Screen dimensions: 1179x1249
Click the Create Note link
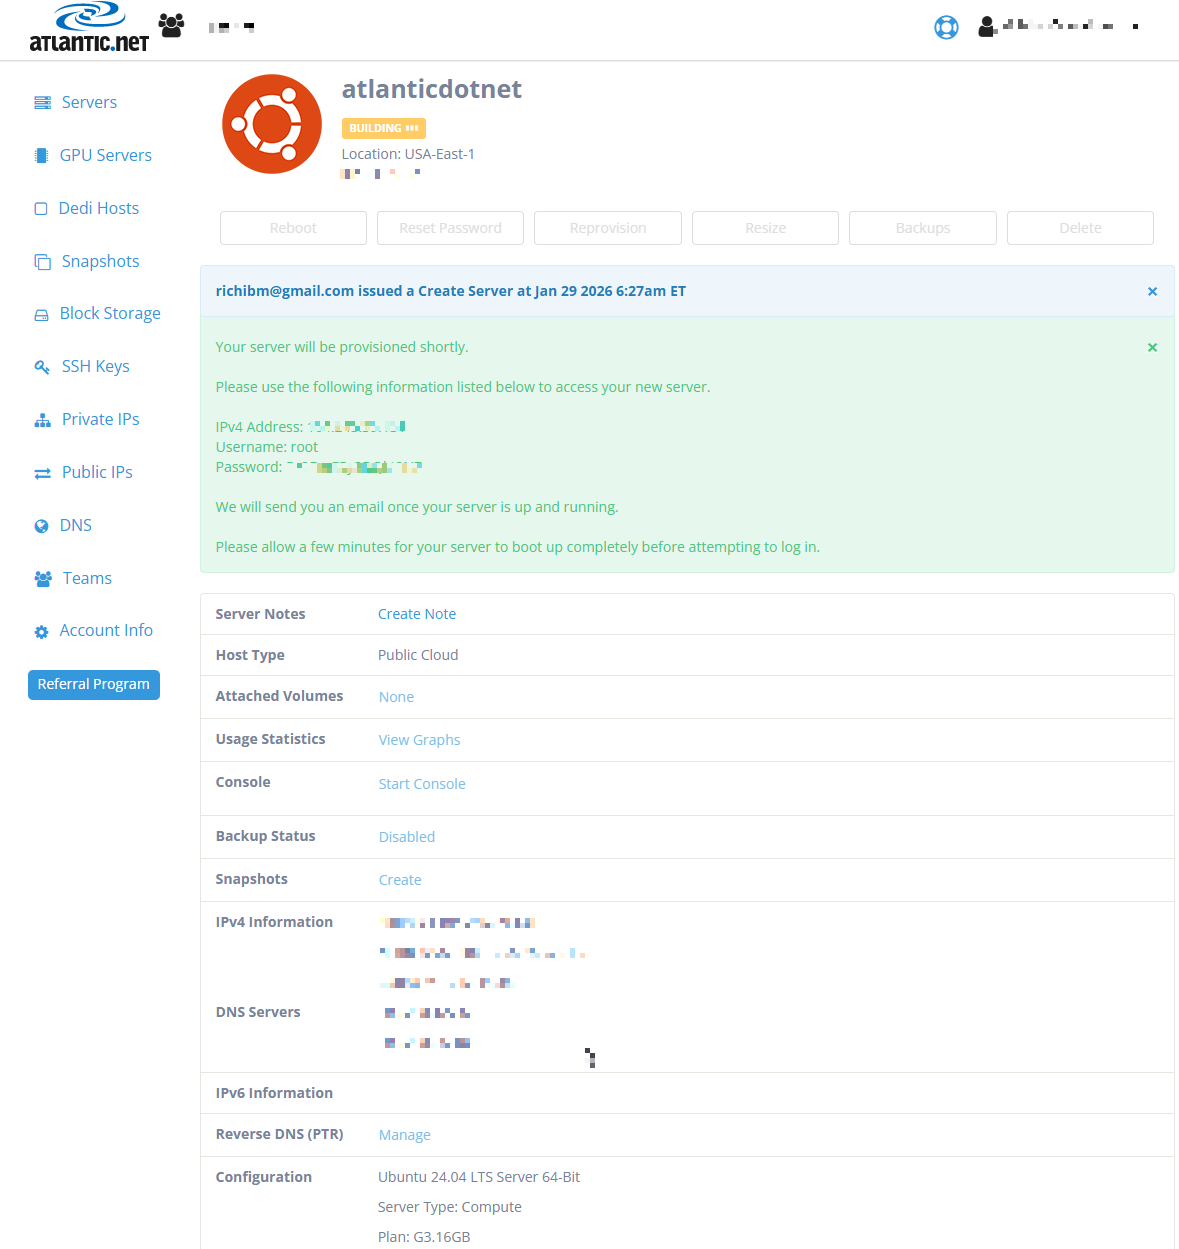point(417,614)
